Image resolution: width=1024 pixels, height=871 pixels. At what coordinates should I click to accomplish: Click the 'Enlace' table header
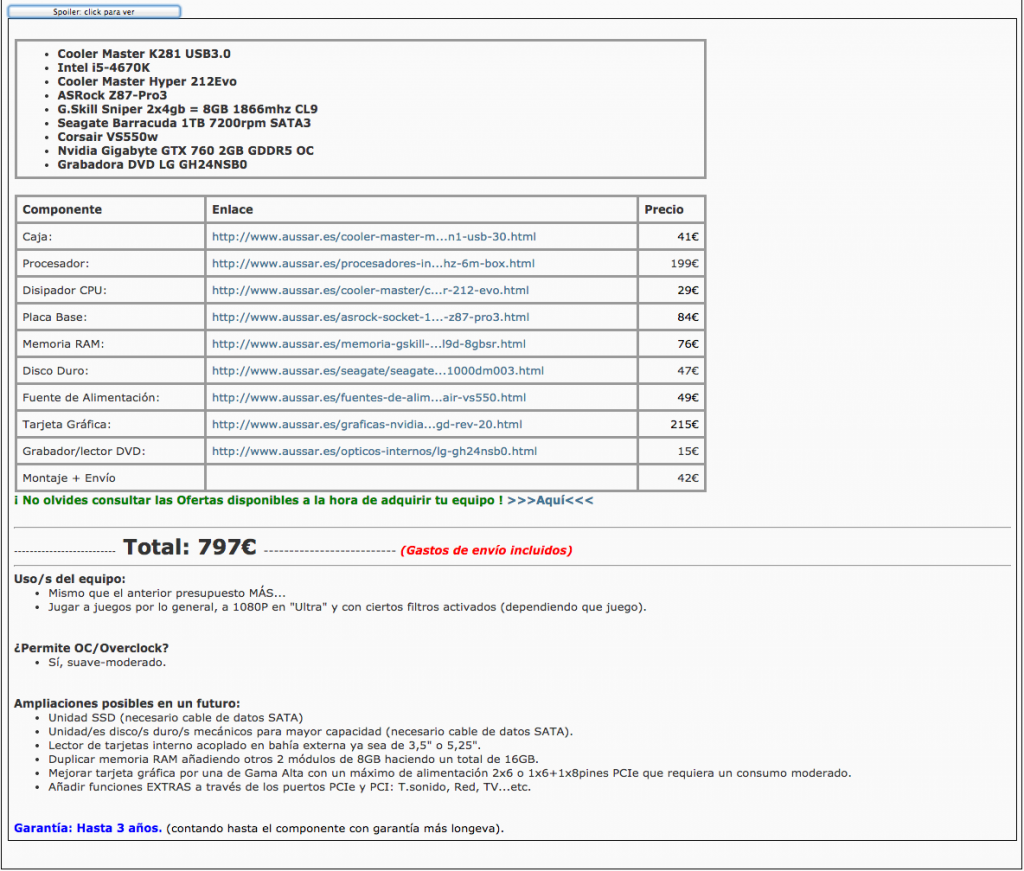(421, 209)
